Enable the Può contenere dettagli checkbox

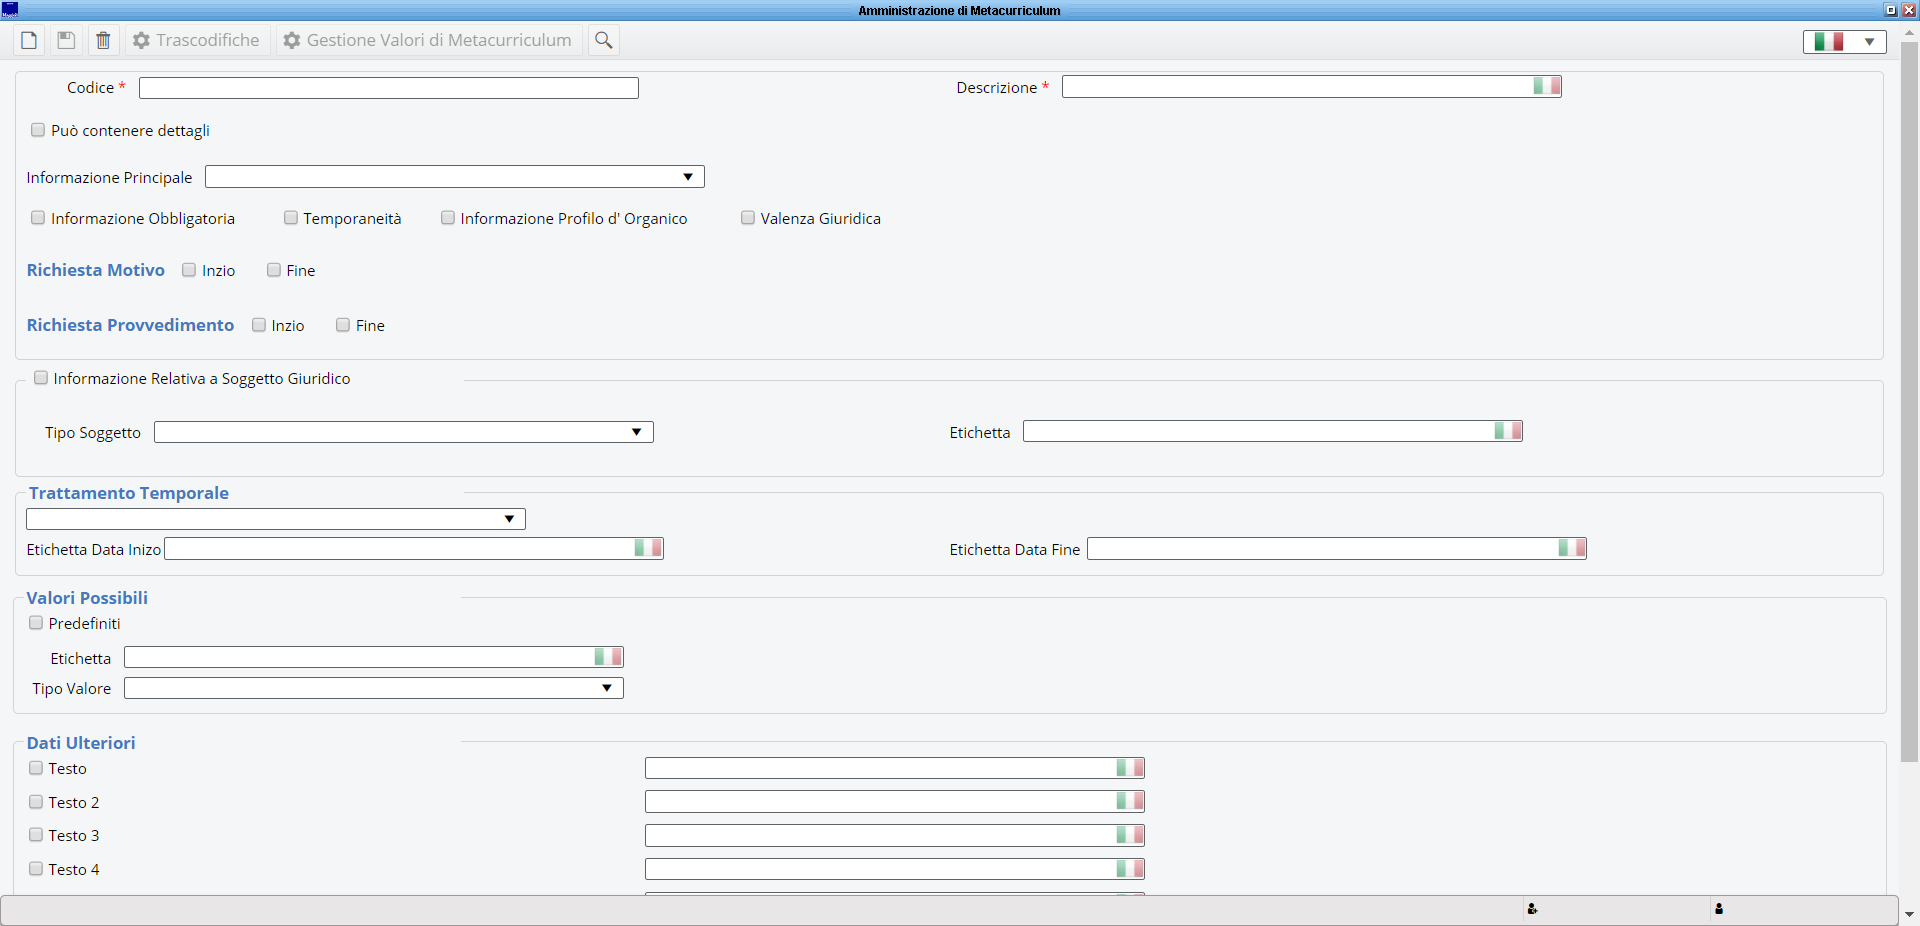click(x=38, y=130)
